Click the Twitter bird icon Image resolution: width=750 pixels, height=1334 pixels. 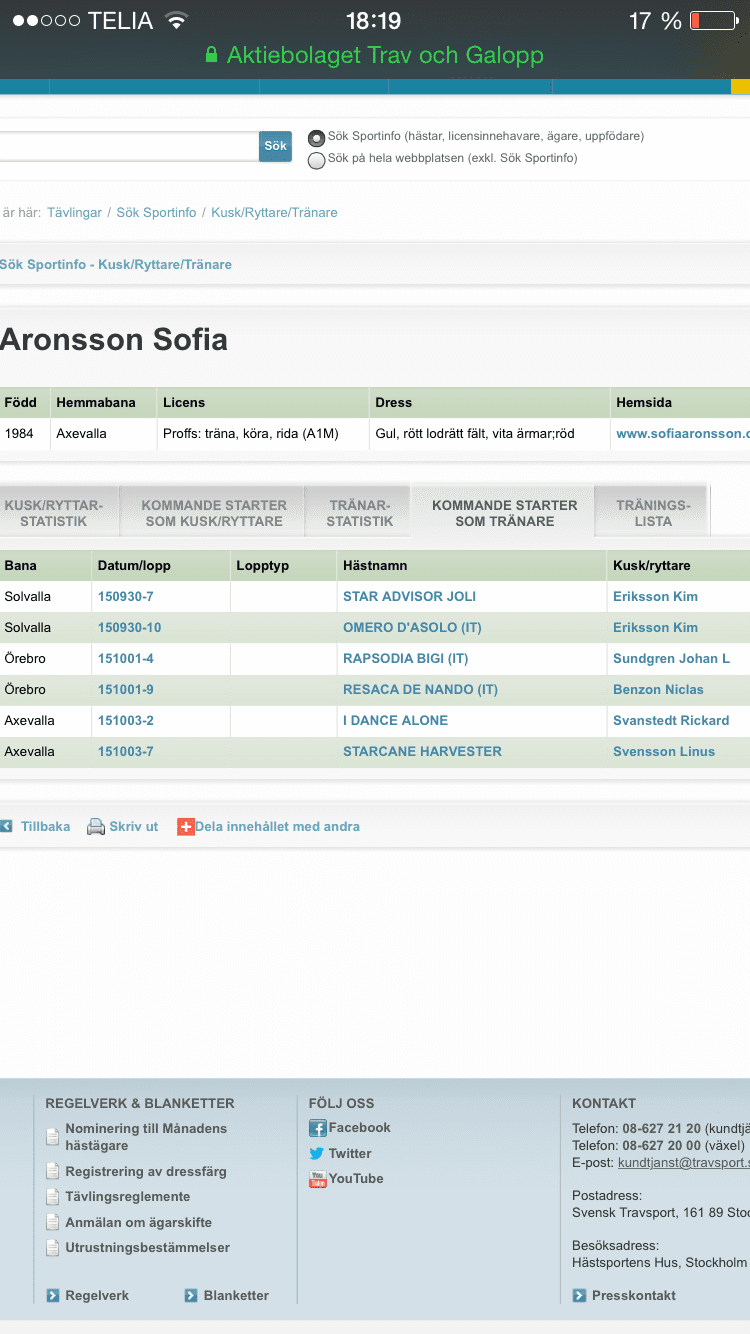(x=317, y=1154)
